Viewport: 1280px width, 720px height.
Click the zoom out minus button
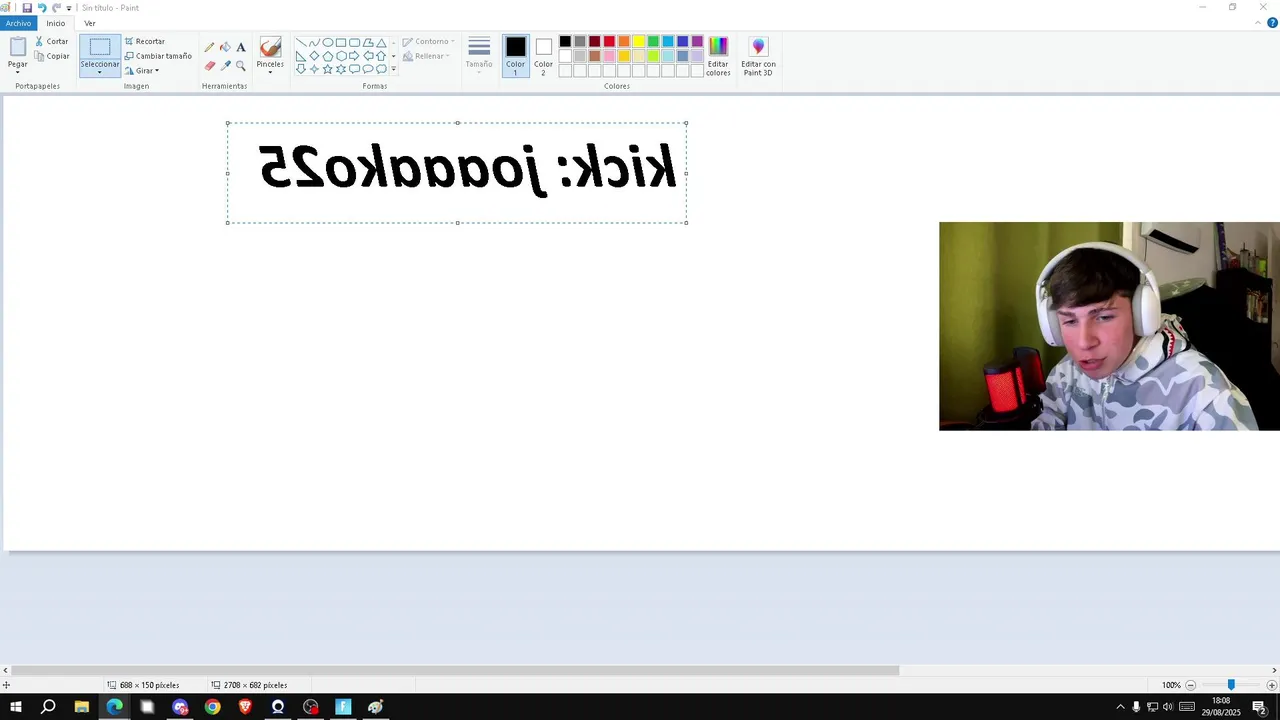[1190, 685]
